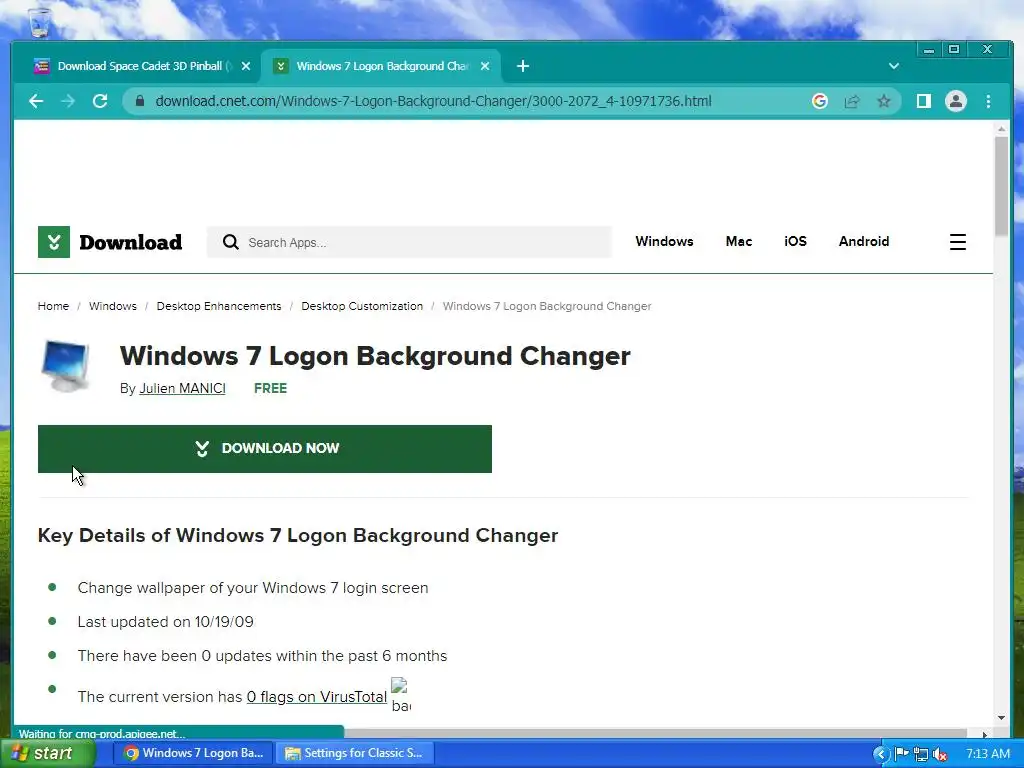
Task: Switch to Windows 7 Logon Ba... taskbar item
Action: (194, 754)
